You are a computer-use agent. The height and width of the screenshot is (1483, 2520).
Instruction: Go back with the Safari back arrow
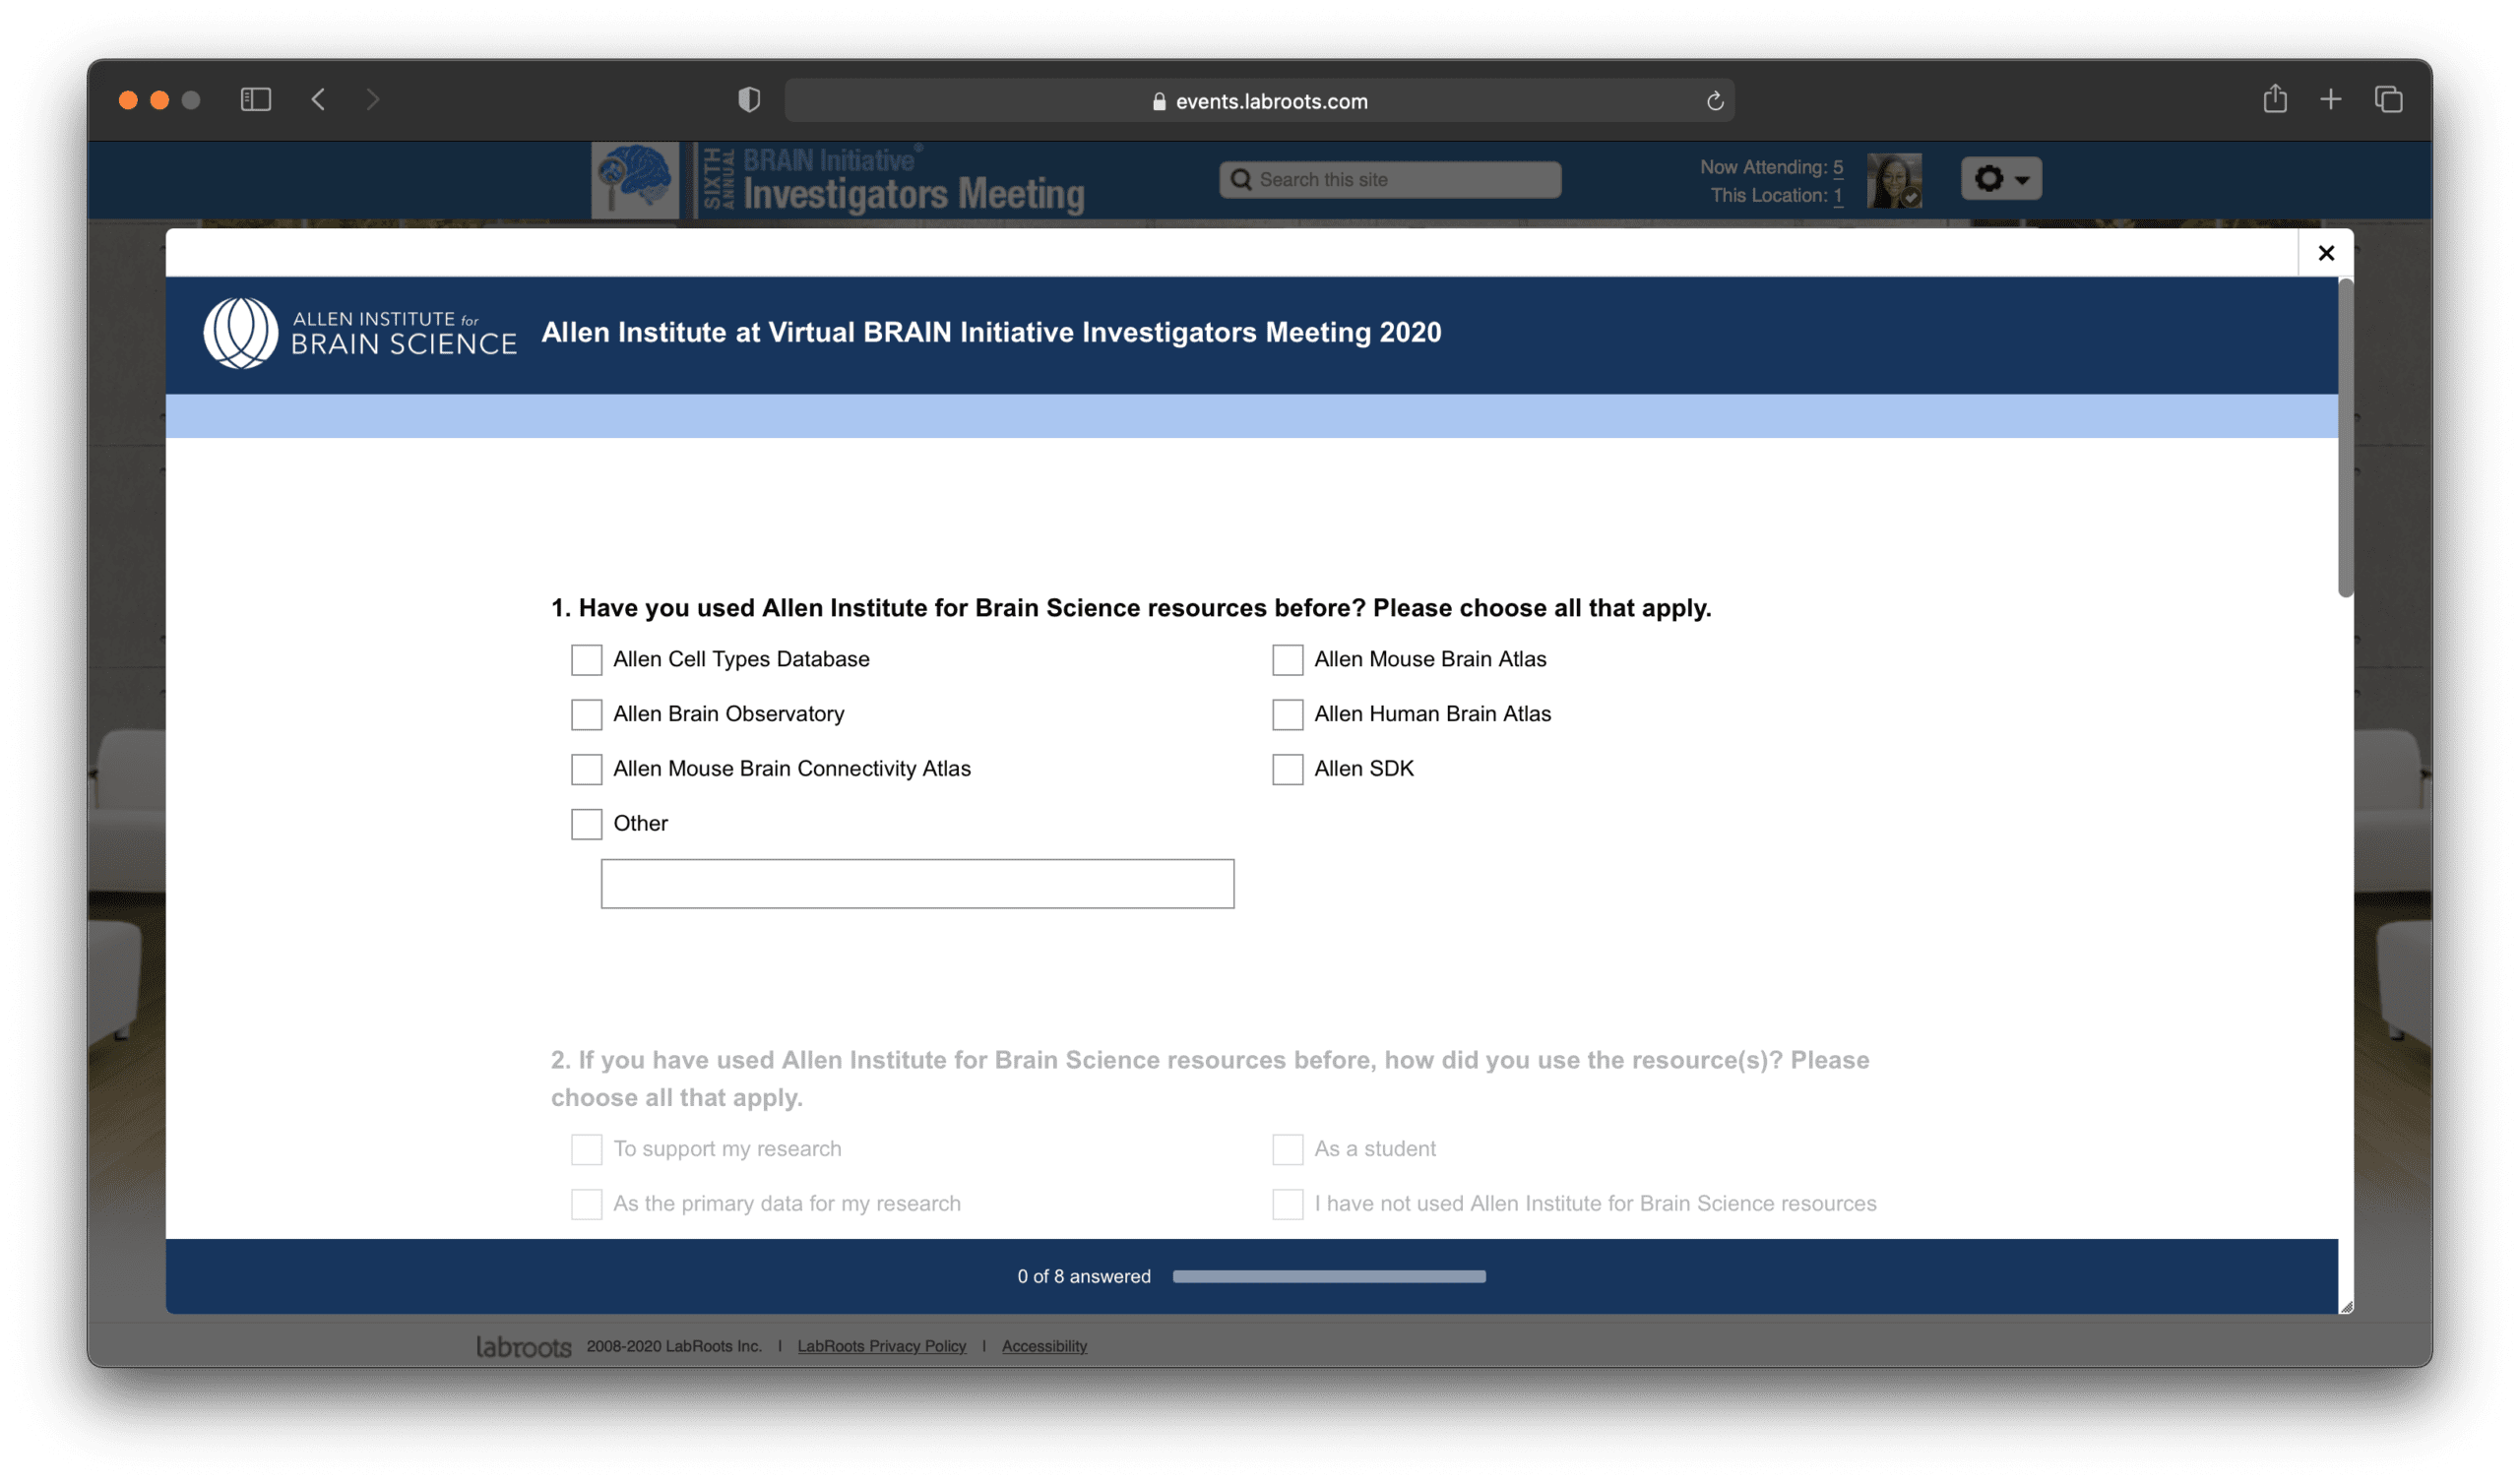[x=318, y=99]
